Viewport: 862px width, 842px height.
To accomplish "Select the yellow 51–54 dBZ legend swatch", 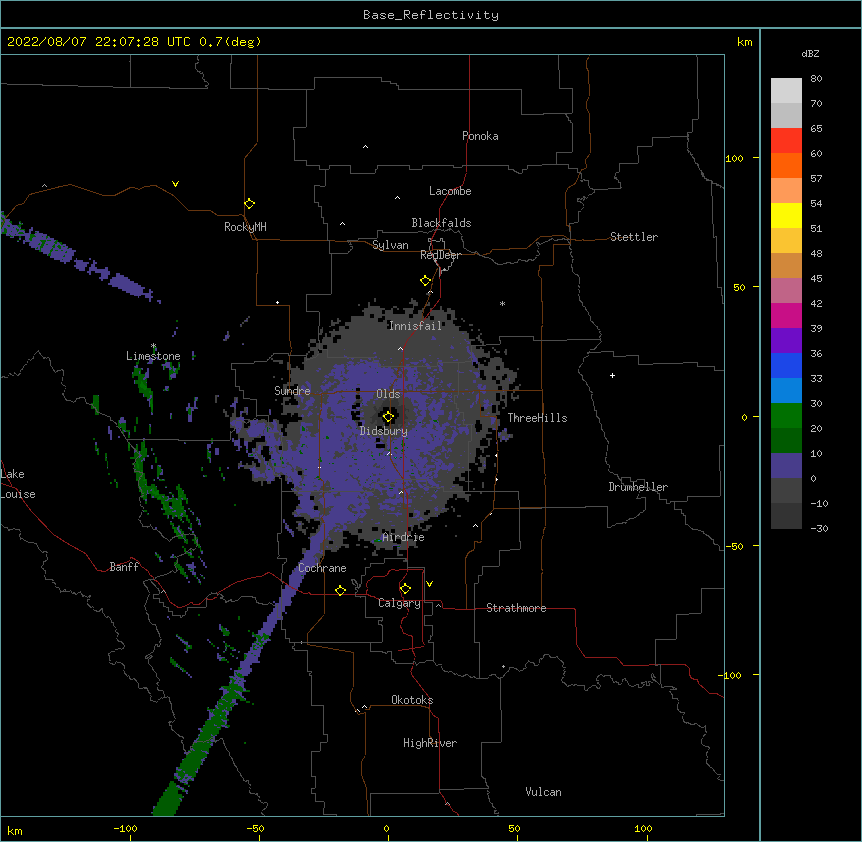I will click(x=786, y=215).
